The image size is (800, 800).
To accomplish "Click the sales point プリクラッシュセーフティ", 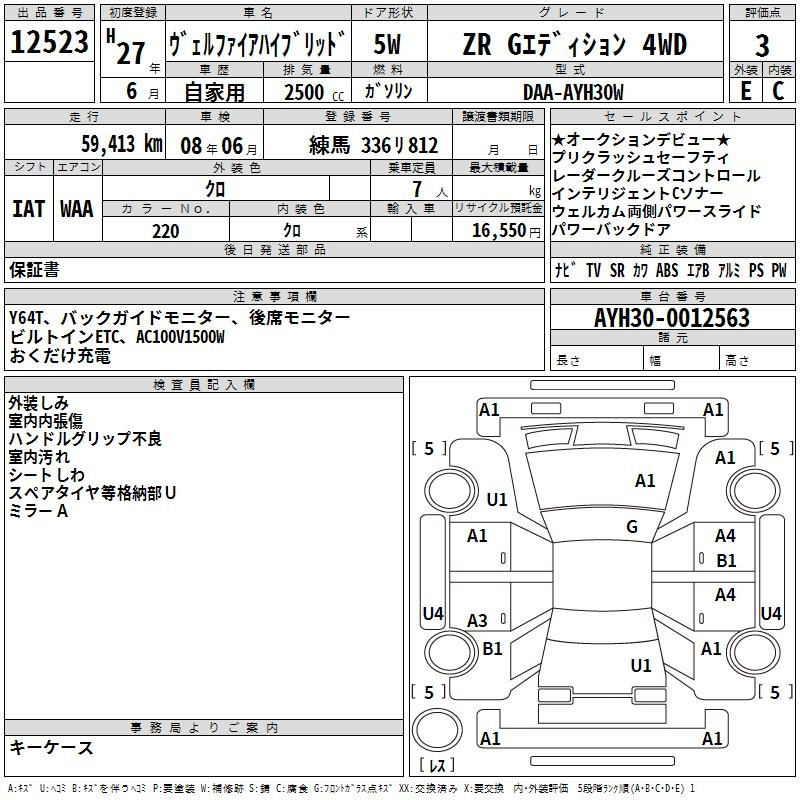I will [x=640, y=157].
